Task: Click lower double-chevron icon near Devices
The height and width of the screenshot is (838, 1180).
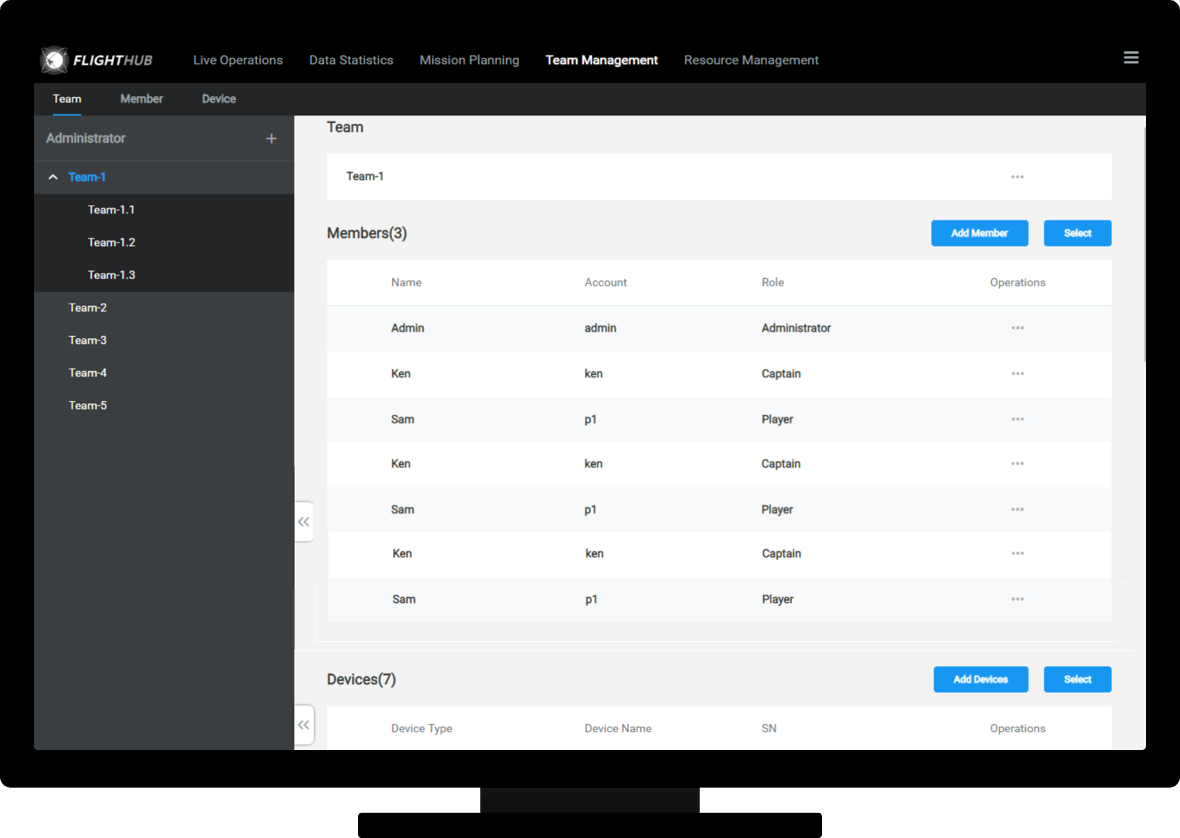Action: pyautogui.click(x=304, y=725)
